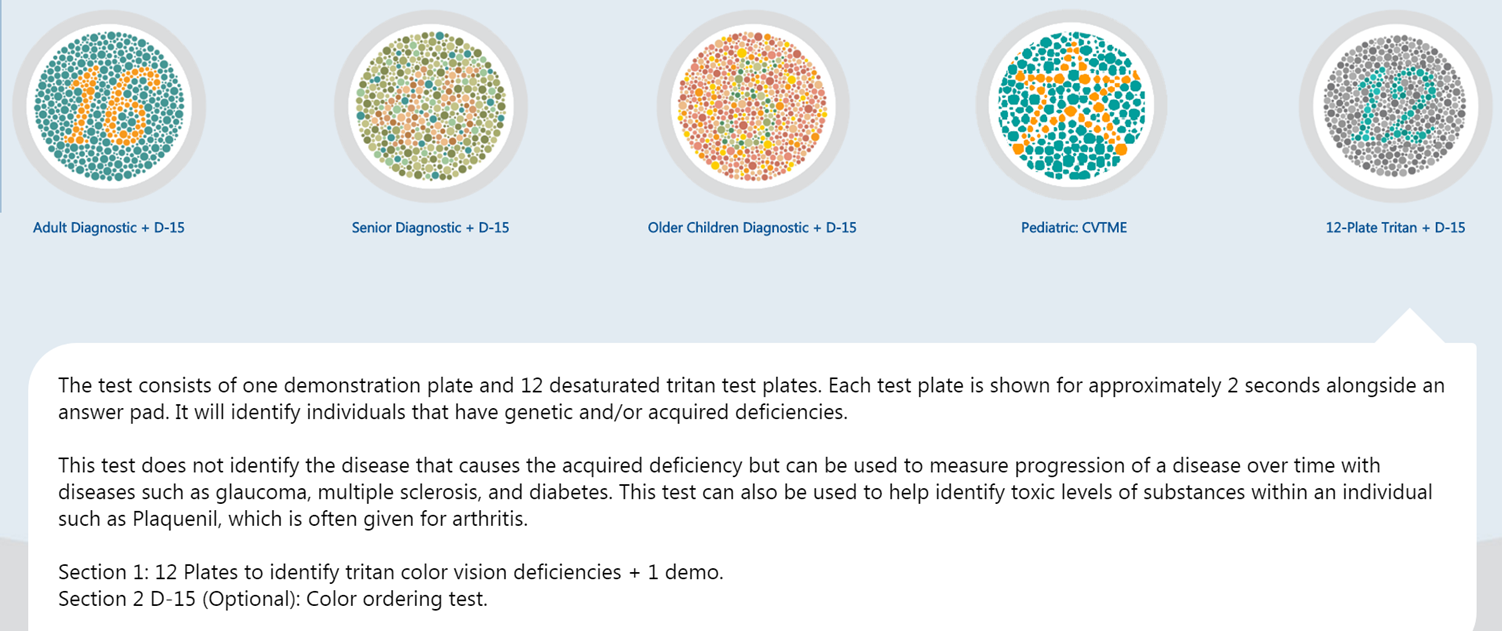Select the Senior Diagnostic green dotted plate
The height and width of the screenshot is (631, 1502).
tap(431, 105)
